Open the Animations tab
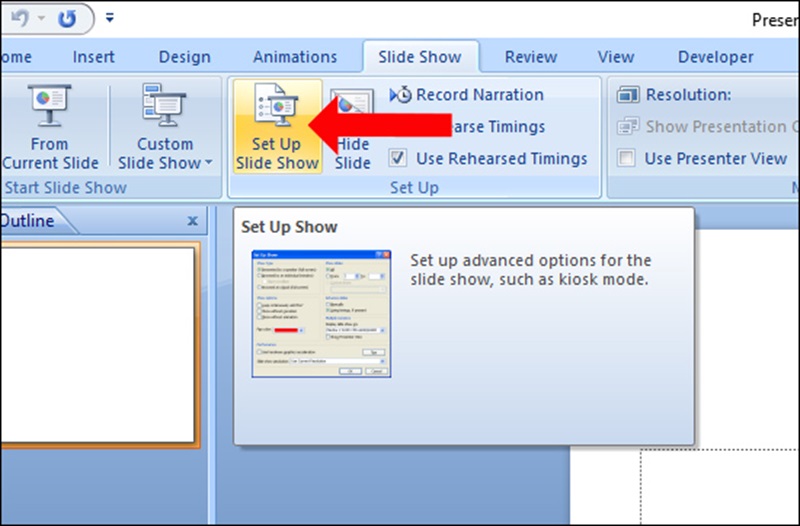800x526 pixels. pyautogui.click(x=295, y=57)
